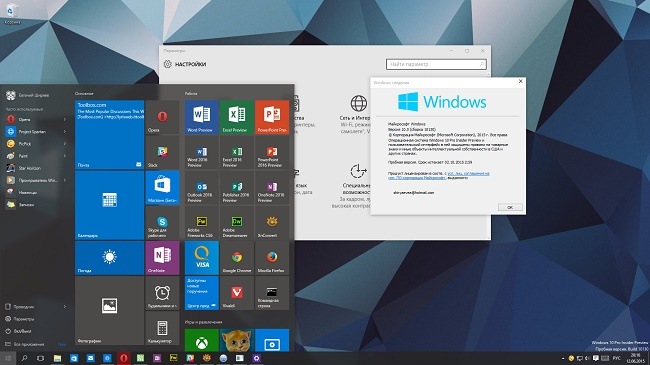
Task: Open the Store (Магазин) tile
Action: click(162, 187)
